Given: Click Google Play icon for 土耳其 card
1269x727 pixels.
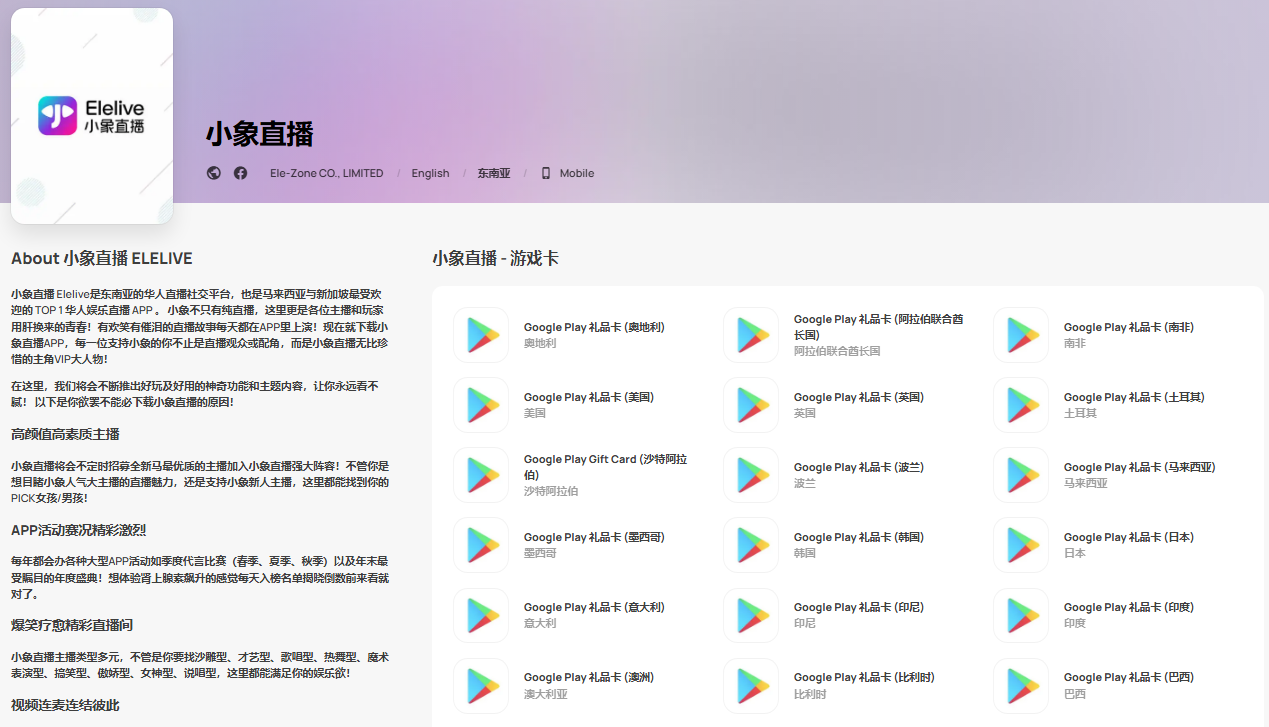Looking at the screenshot, I should (x=1021, y=405).
